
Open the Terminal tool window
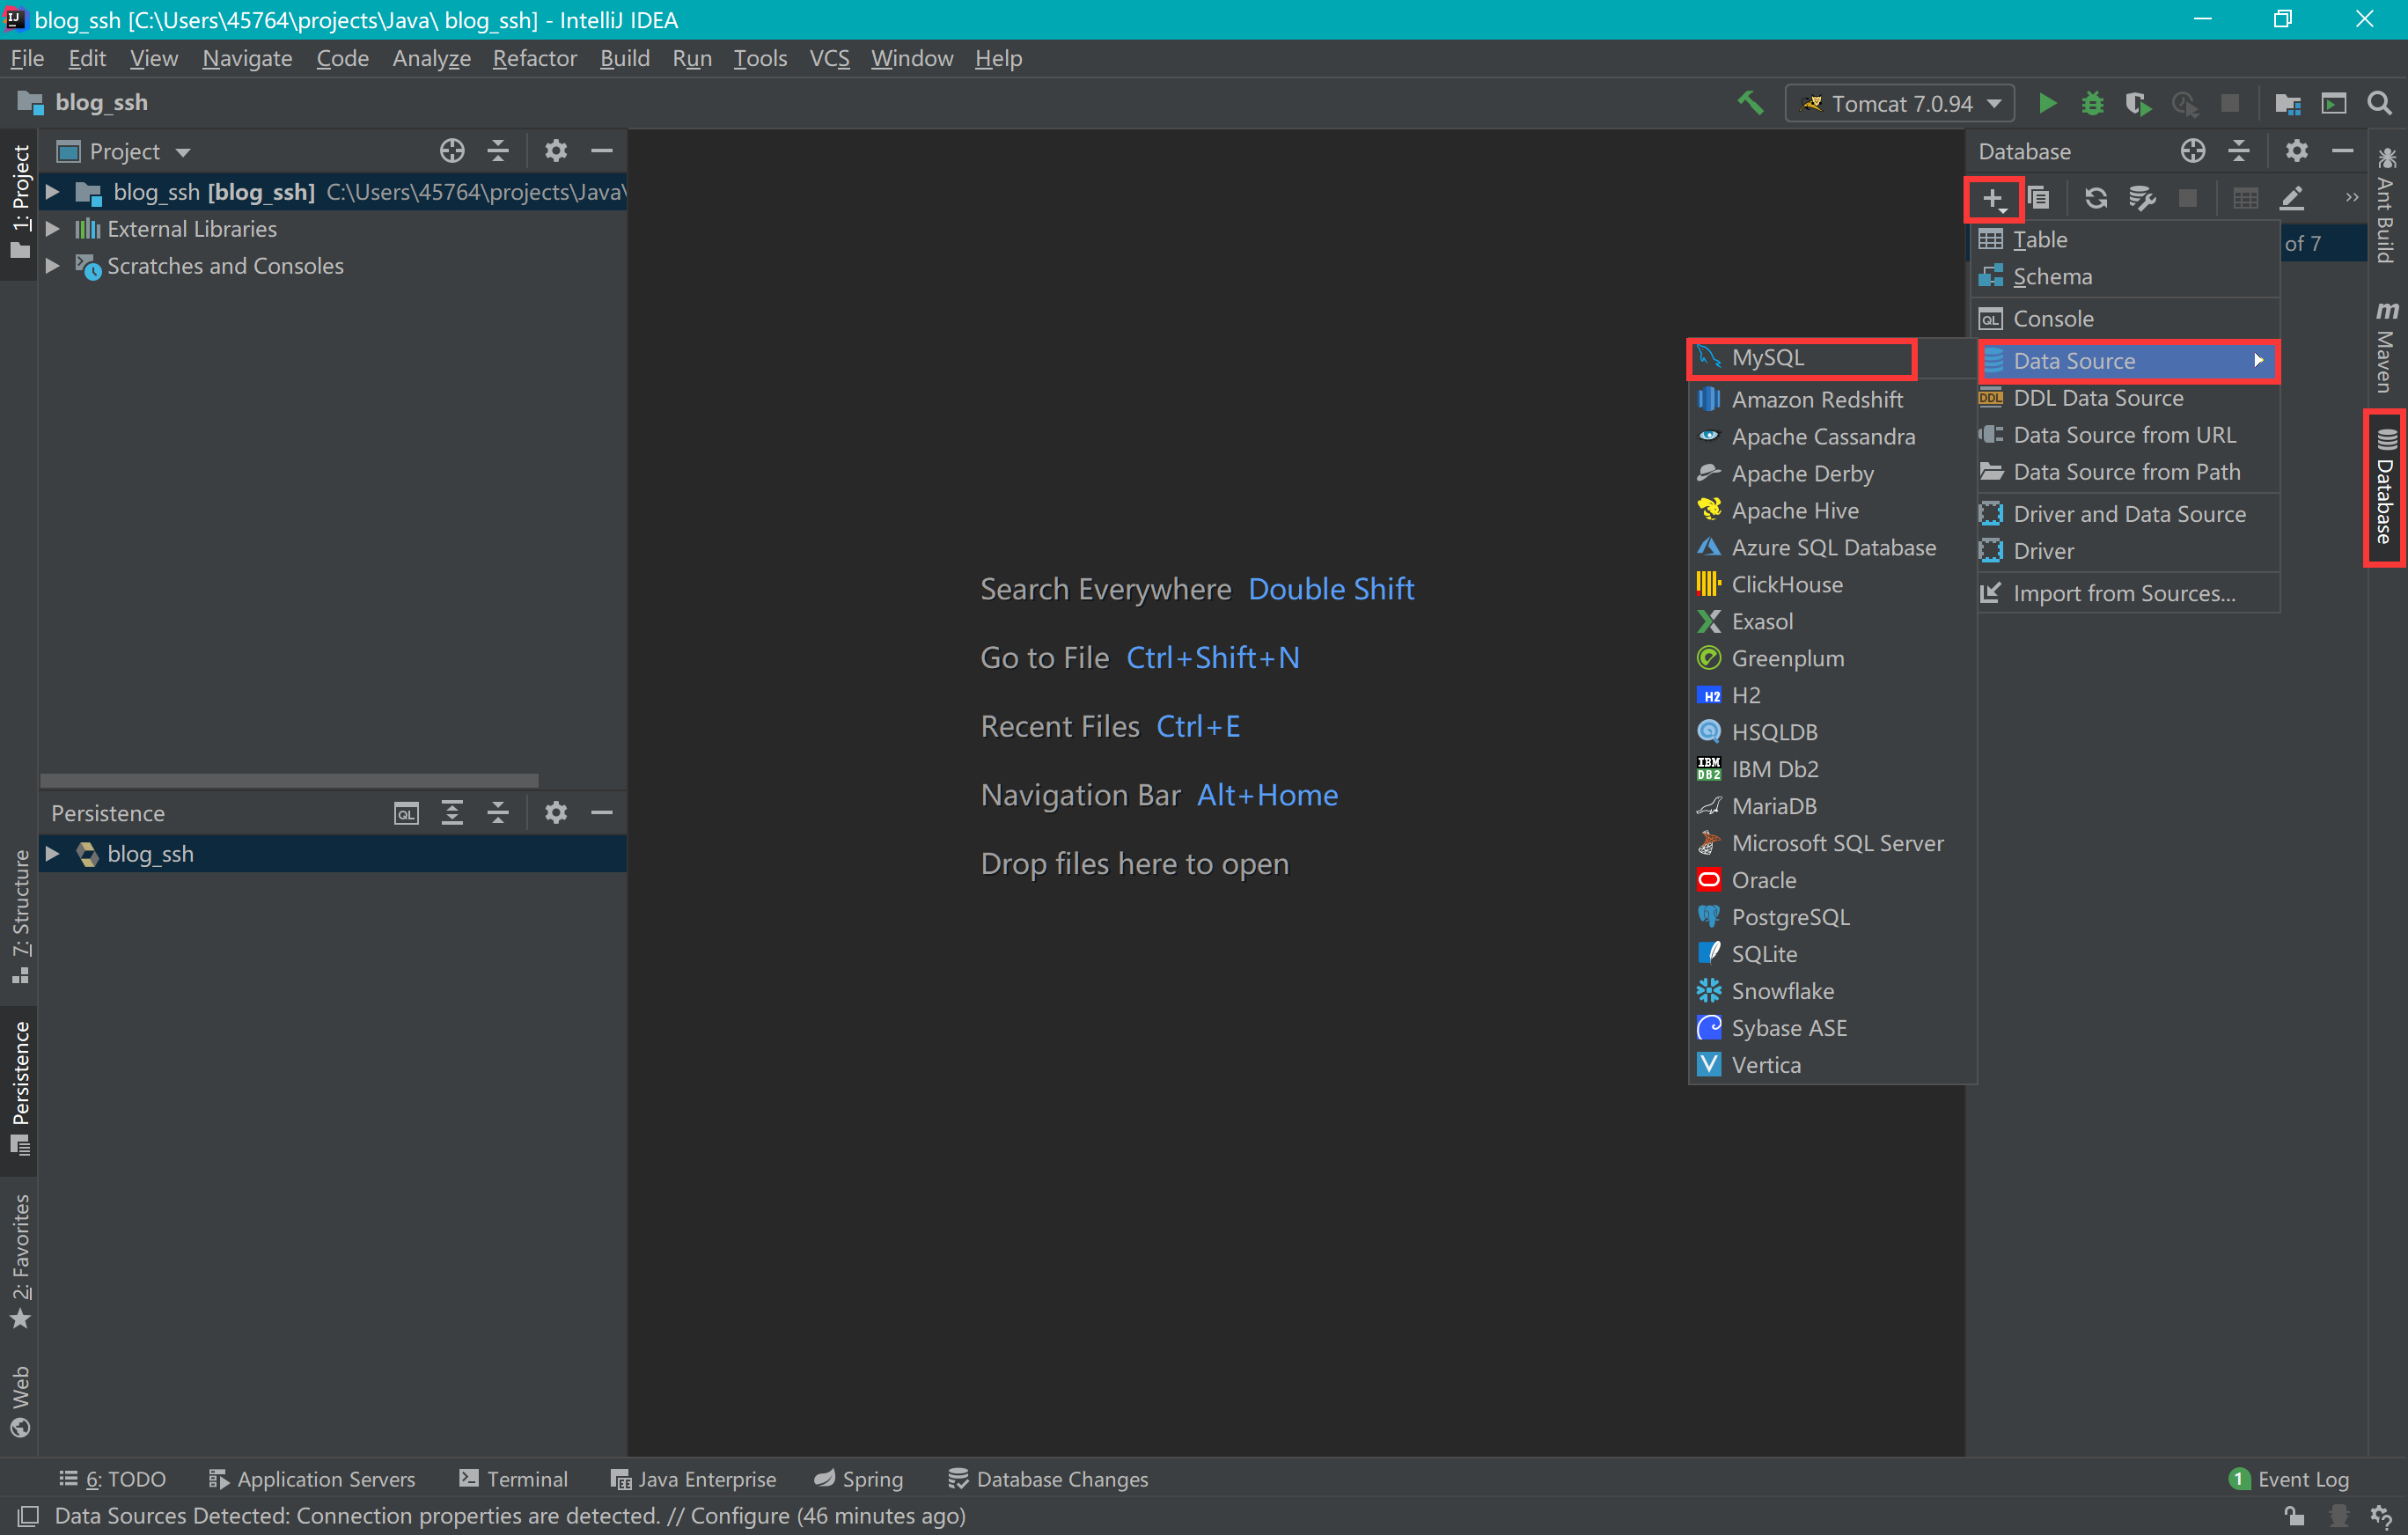point(513,1479)
